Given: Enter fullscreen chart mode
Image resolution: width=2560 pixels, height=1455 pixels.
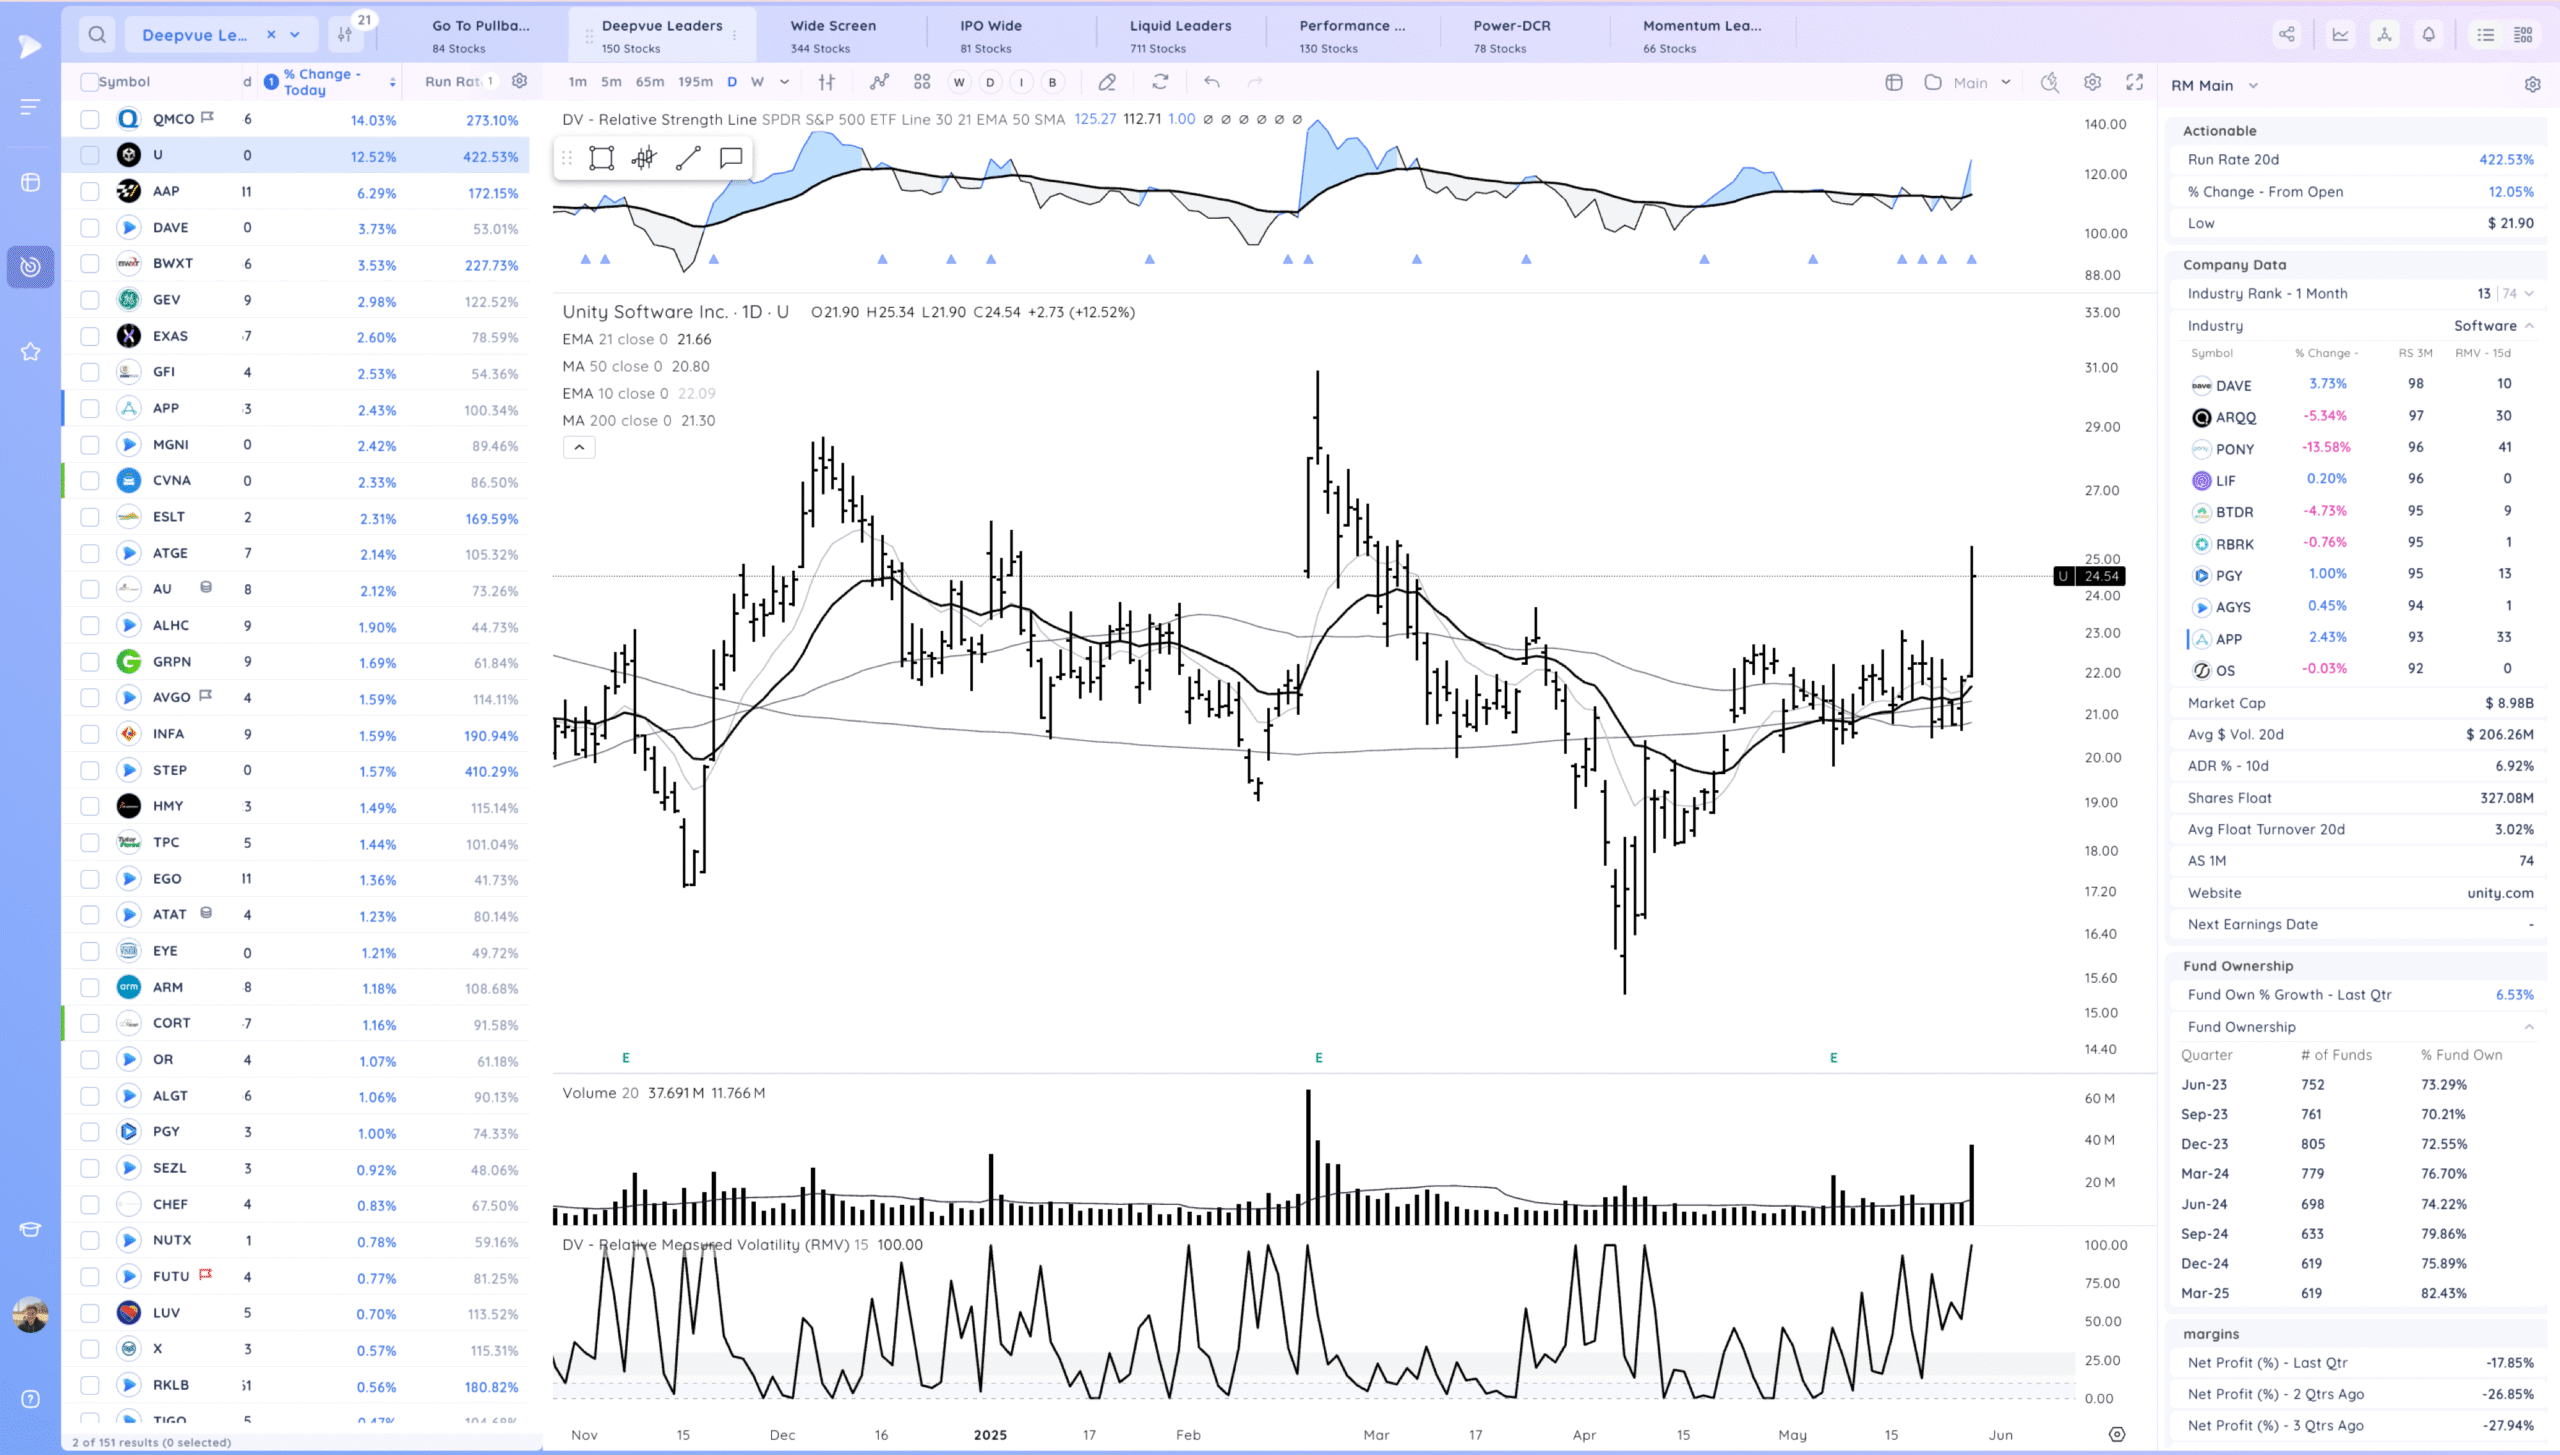Looking at the screenshot, I should pos(2135,82).
